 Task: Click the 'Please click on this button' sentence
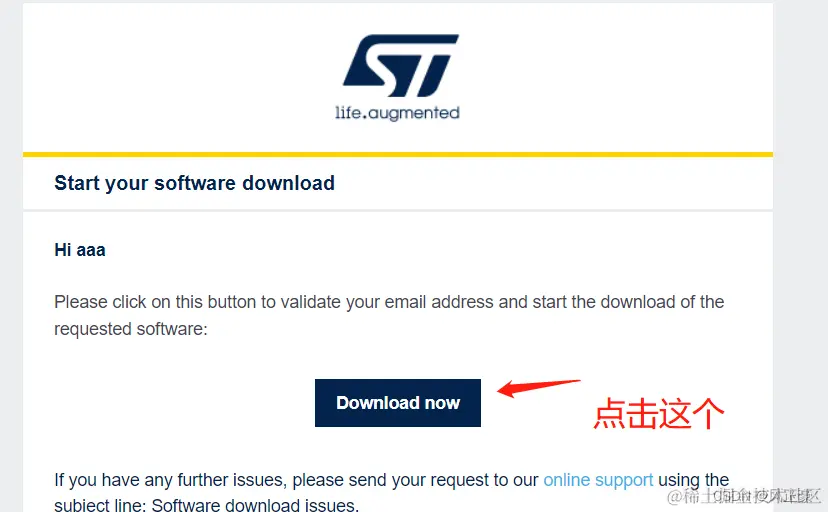389,302
